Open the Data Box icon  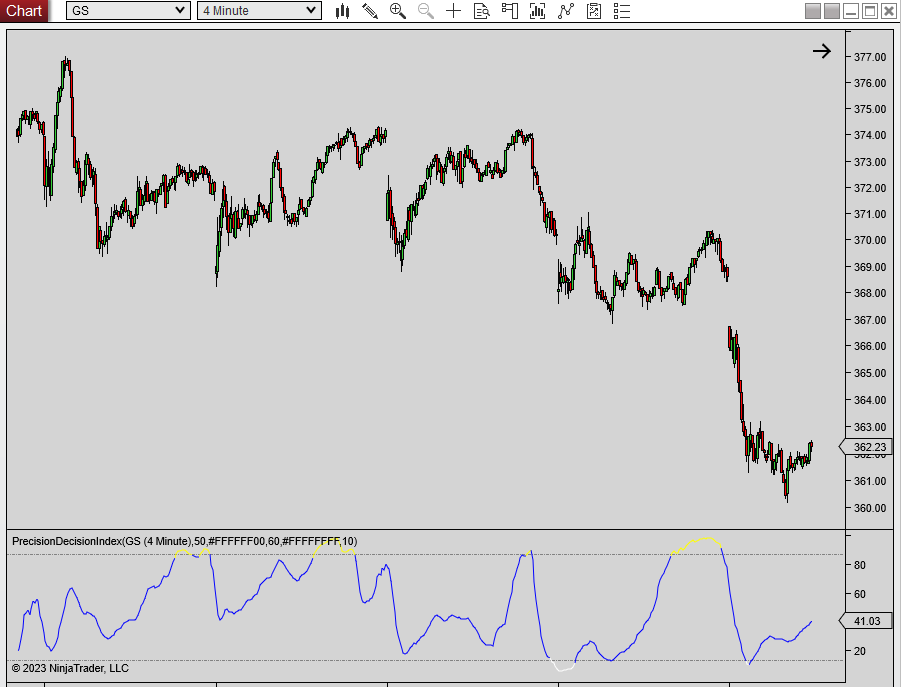pos(481,11)
